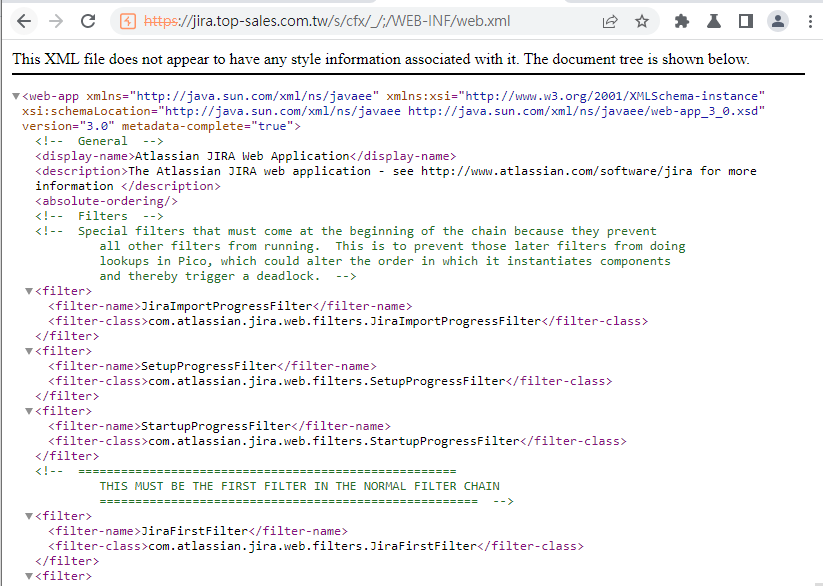823x586 pixels.
Task: Click the Filters comment line
Action: coord(99,216)
